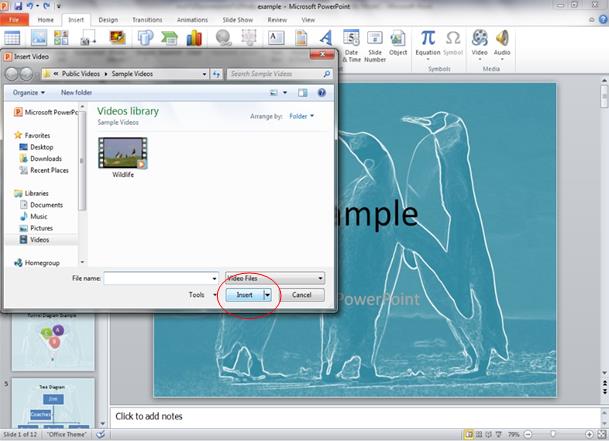Click the Date & Time icon

coord(352,42)
